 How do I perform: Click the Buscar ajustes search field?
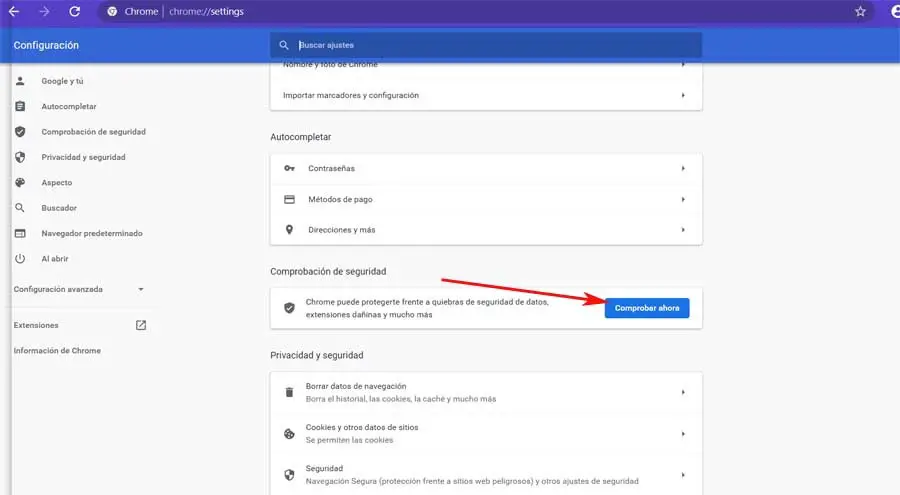[490, 45]
